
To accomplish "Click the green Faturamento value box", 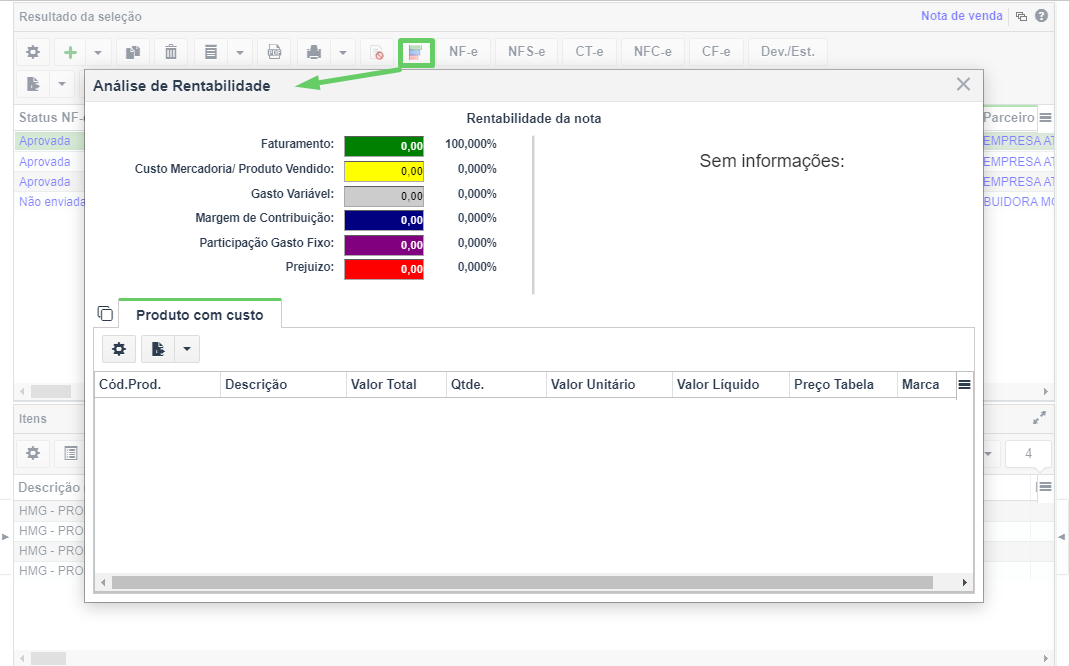I will tap(384, 146).
